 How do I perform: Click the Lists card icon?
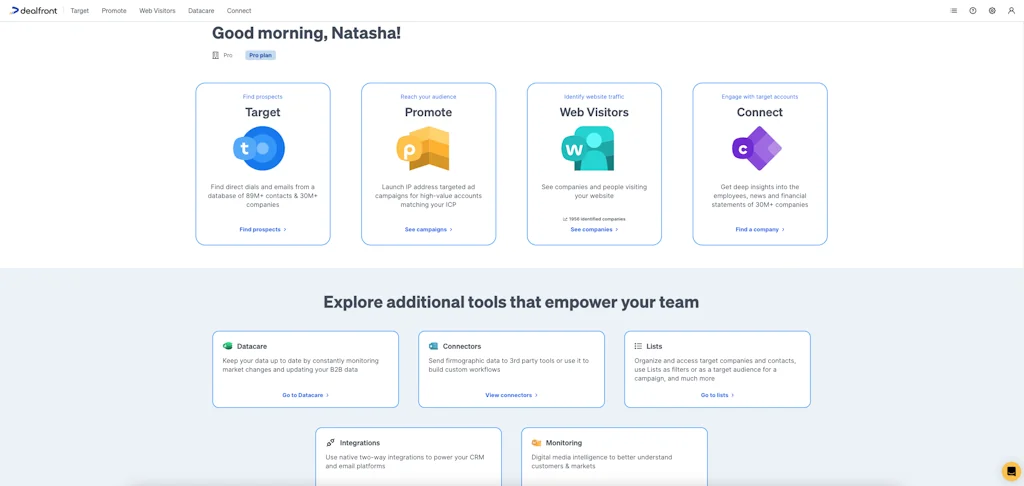(638, 346)
